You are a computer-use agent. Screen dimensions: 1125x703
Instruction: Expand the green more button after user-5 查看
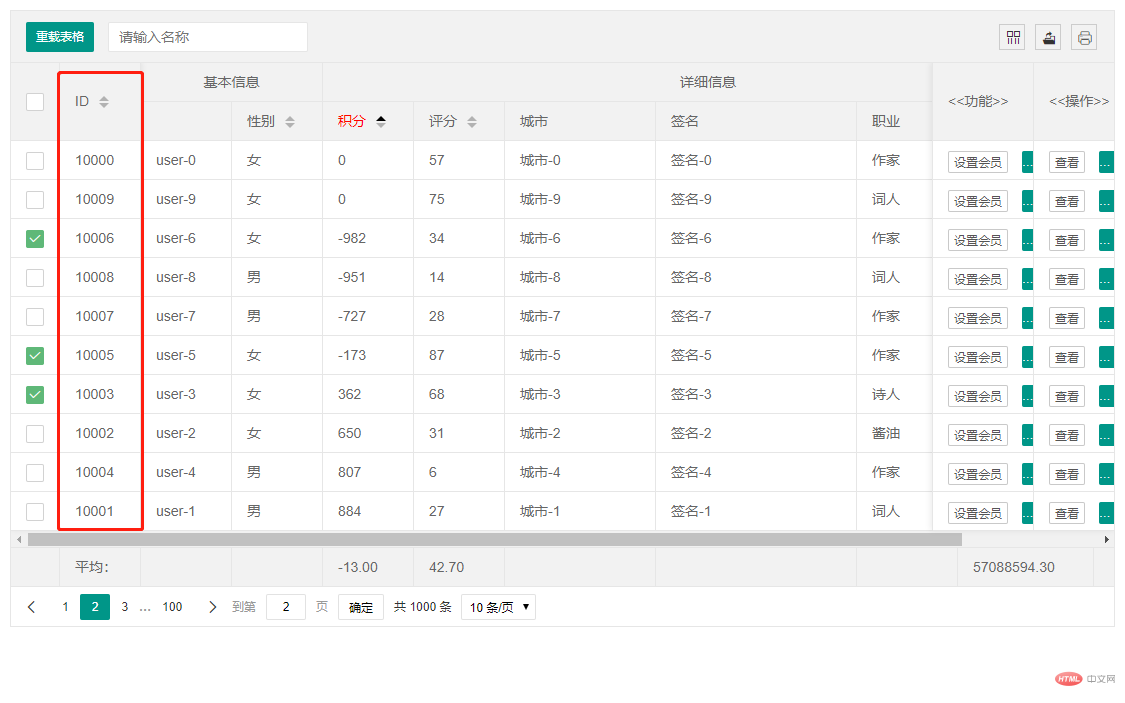(1106, 357)
